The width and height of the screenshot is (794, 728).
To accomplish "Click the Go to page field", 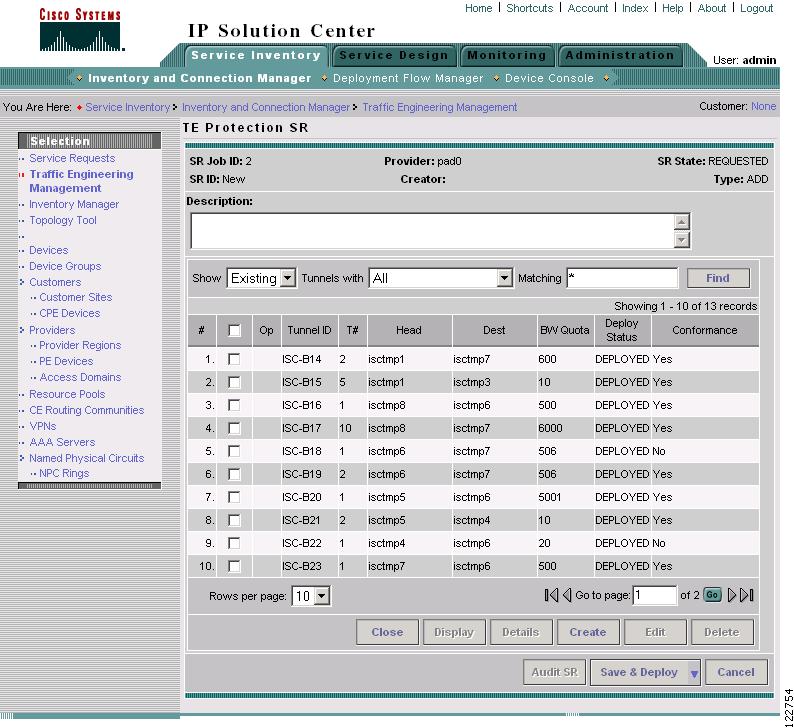I will click(x=654, y=595).
